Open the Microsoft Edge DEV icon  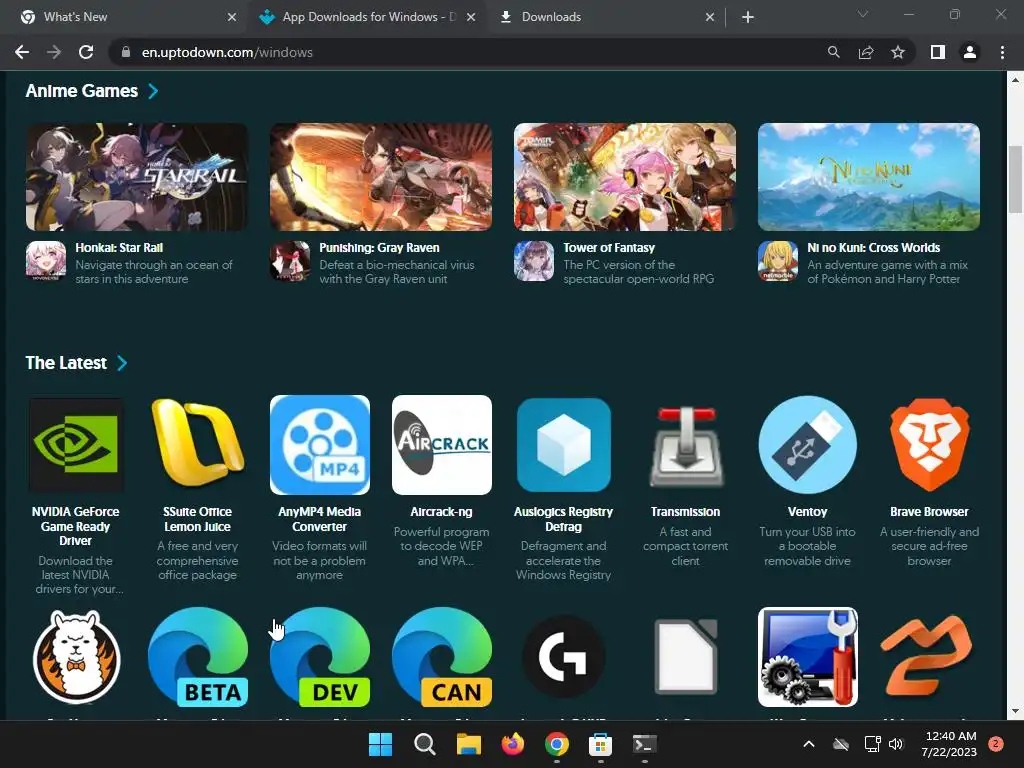coord(320,657)
